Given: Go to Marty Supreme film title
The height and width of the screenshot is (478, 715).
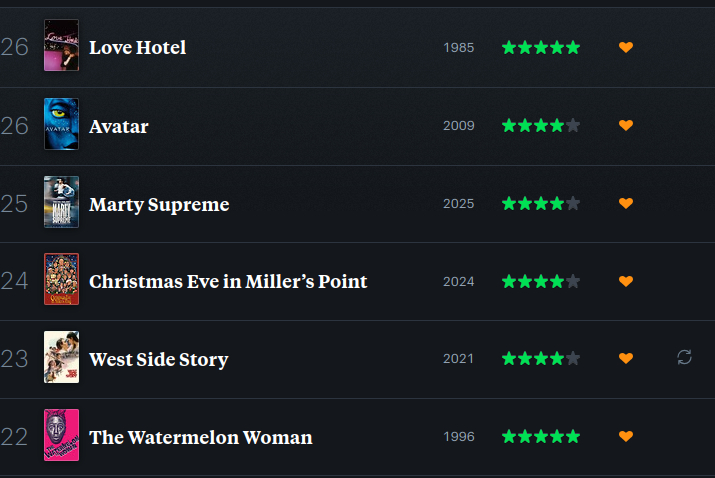Looking at the screenshot, I should [x=159, y=204].
